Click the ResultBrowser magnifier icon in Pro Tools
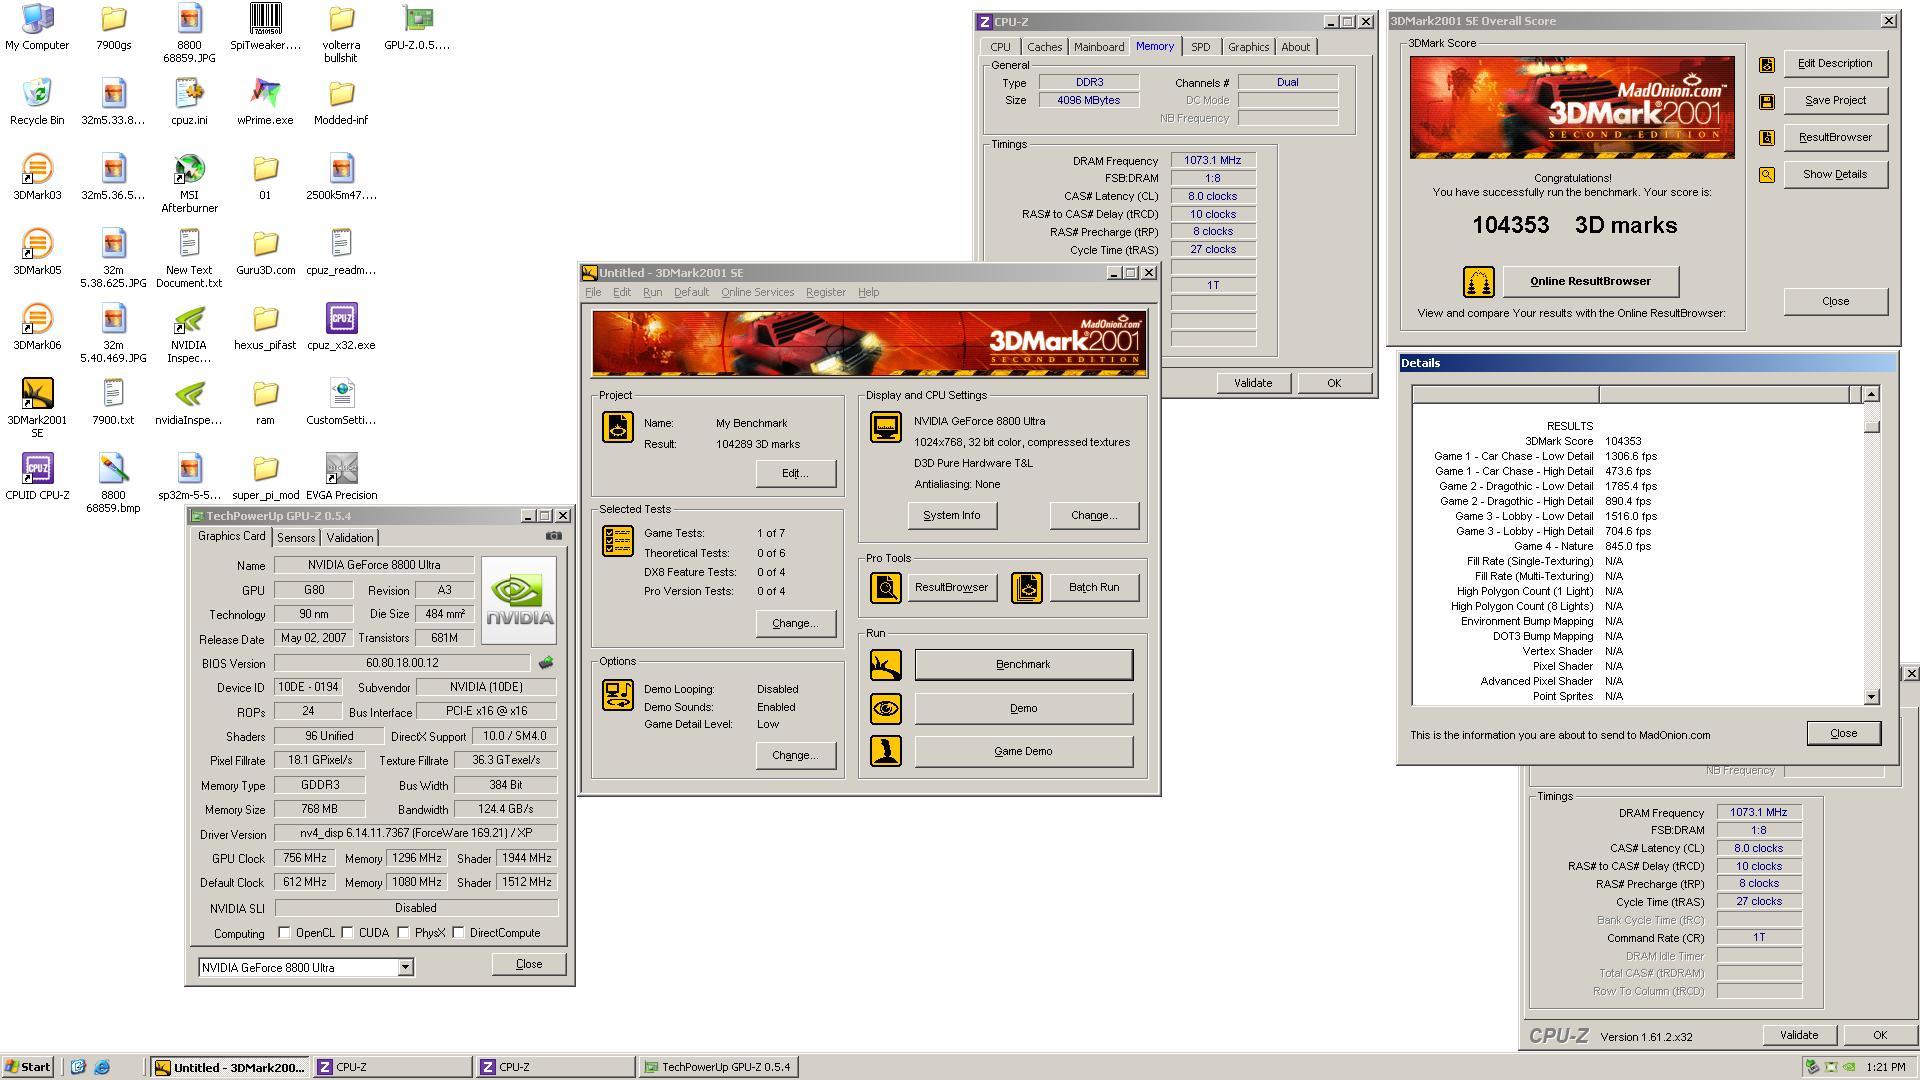 point(886,588)
